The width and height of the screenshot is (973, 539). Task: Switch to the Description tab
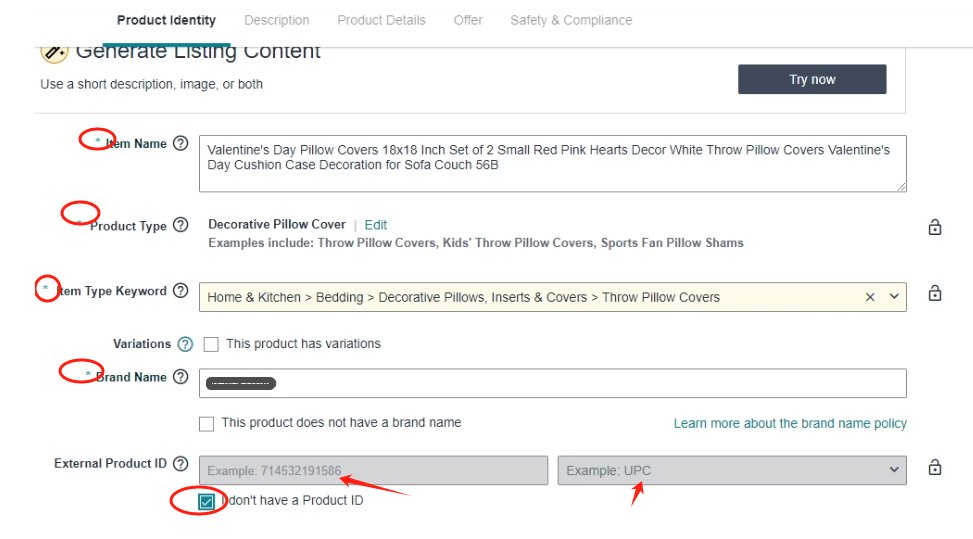pyautogui.click(x=277, y=20)
